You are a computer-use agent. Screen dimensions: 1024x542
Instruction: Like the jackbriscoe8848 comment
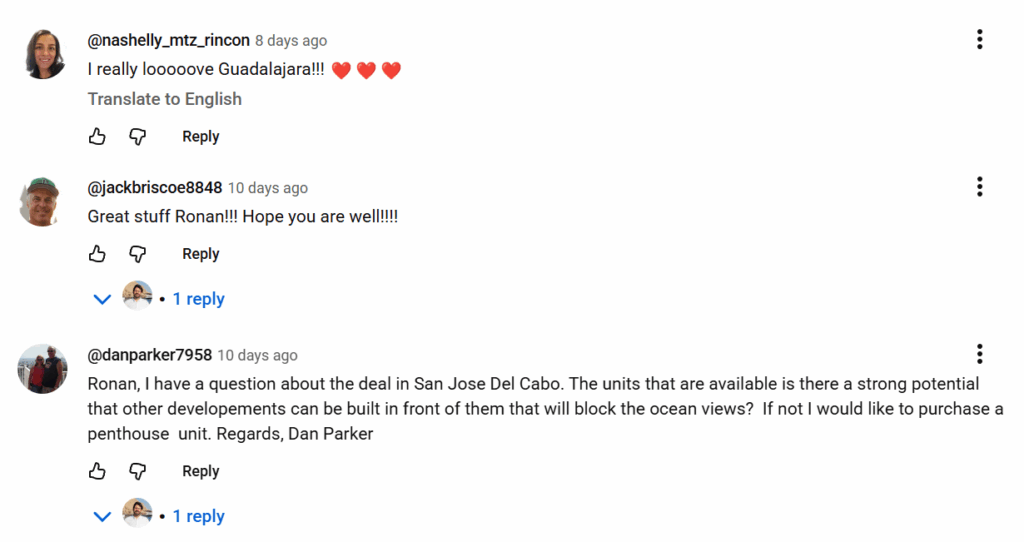coord(97,254)
